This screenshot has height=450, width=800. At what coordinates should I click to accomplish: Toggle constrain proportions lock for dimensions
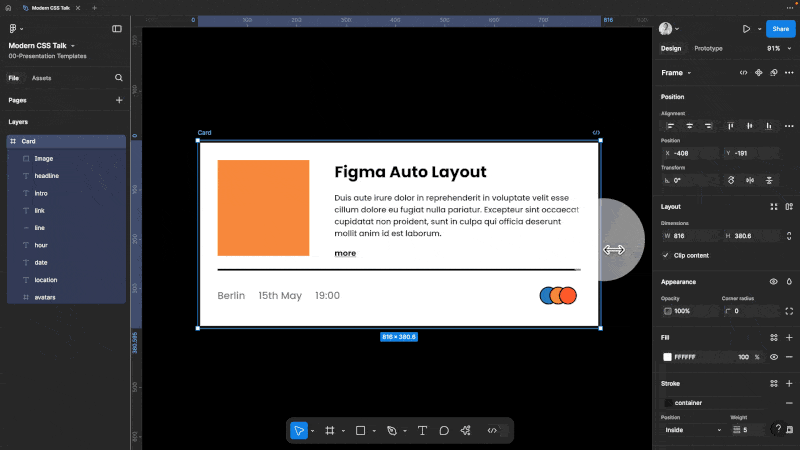point(789,236)
